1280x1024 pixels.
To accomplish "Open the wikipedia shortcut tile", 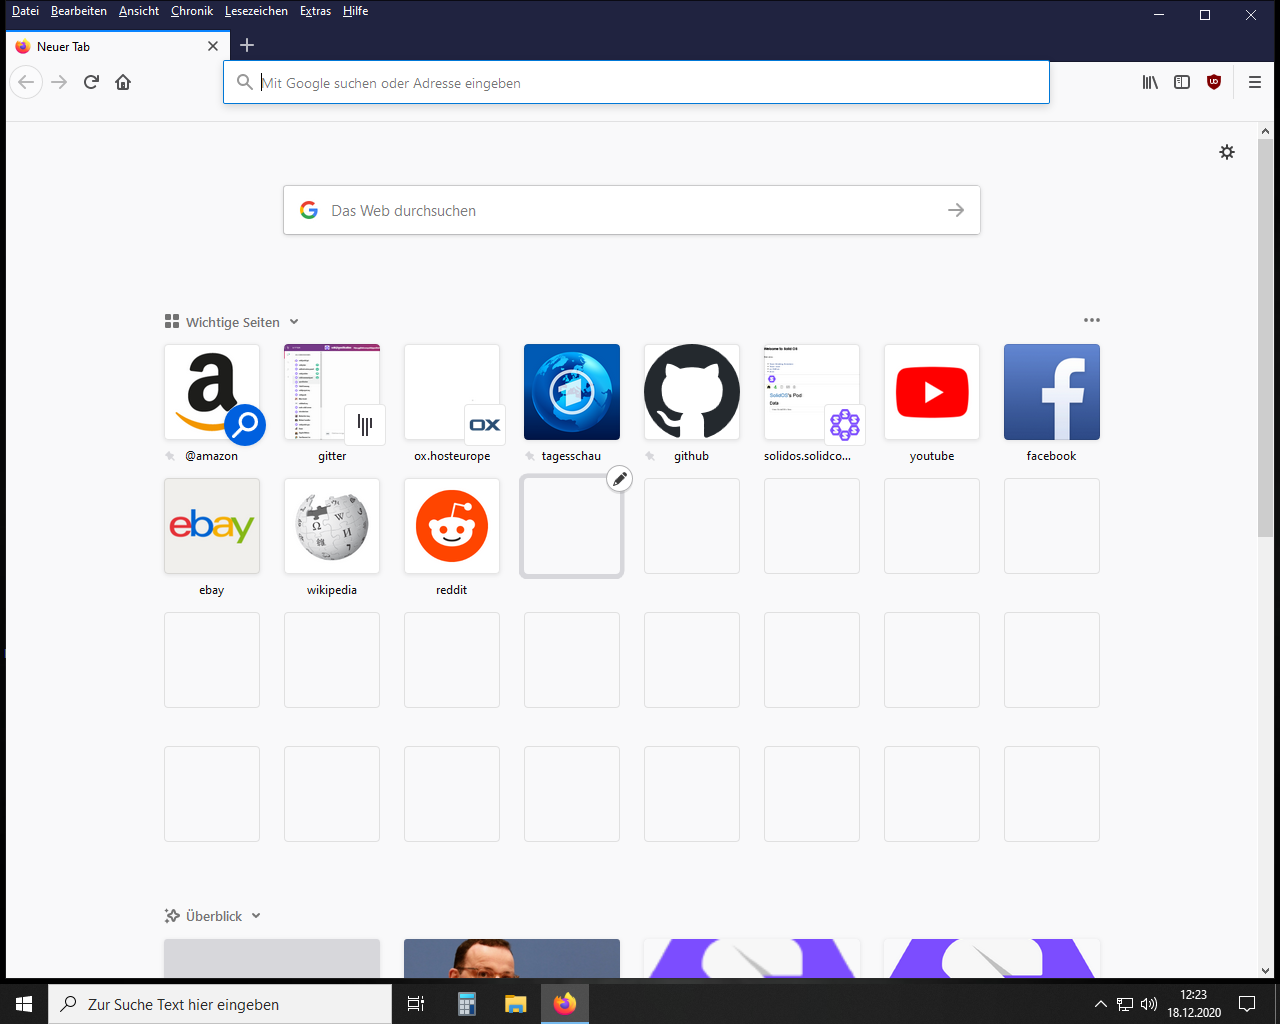I will 331,526.
